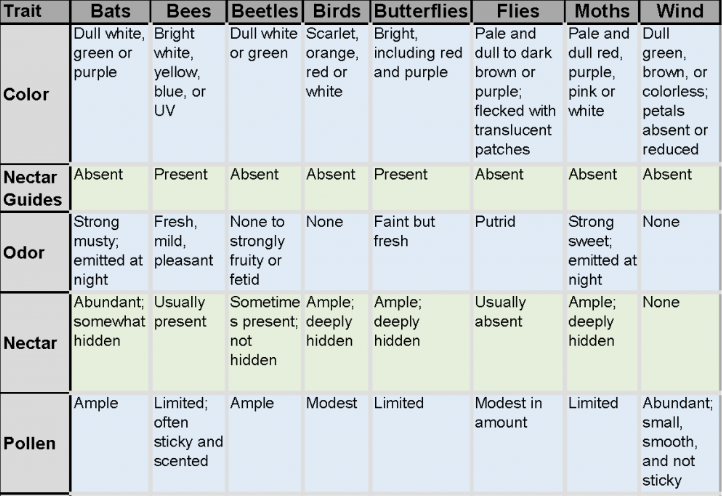Viewport: 722px width, 496px height.
Task: Click the Butterflies column header
Action: click(419, 12)
